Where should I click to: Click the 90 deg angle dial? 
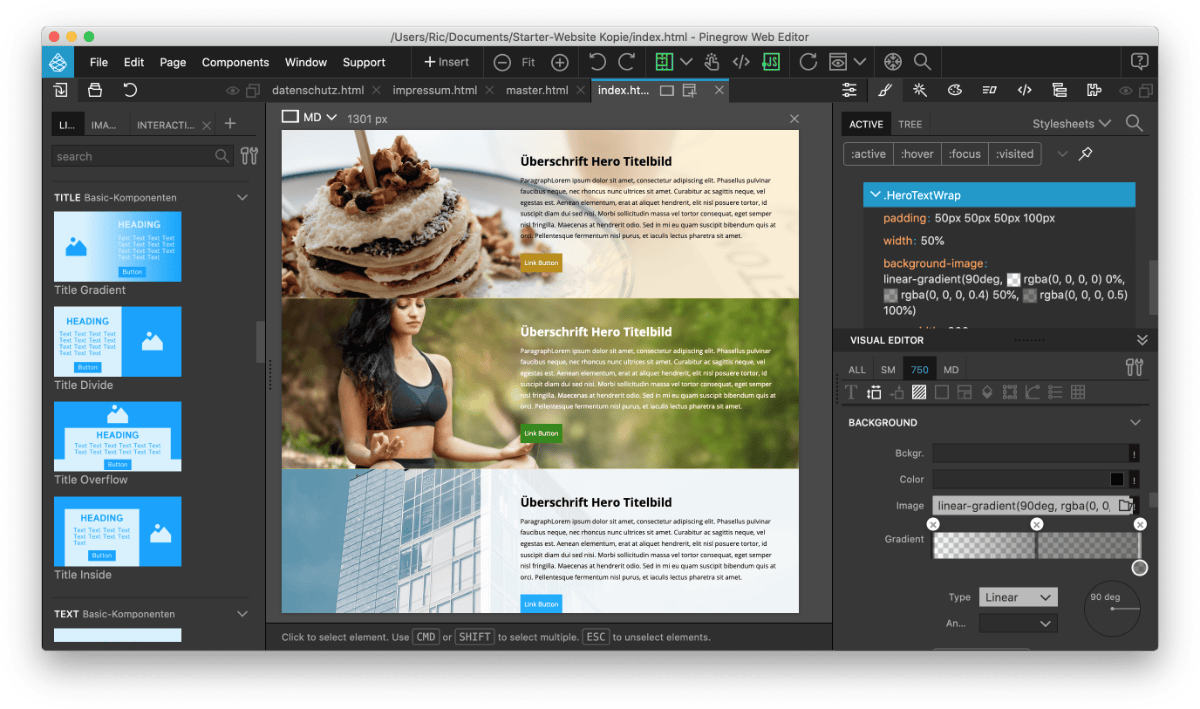[1112, 608]
